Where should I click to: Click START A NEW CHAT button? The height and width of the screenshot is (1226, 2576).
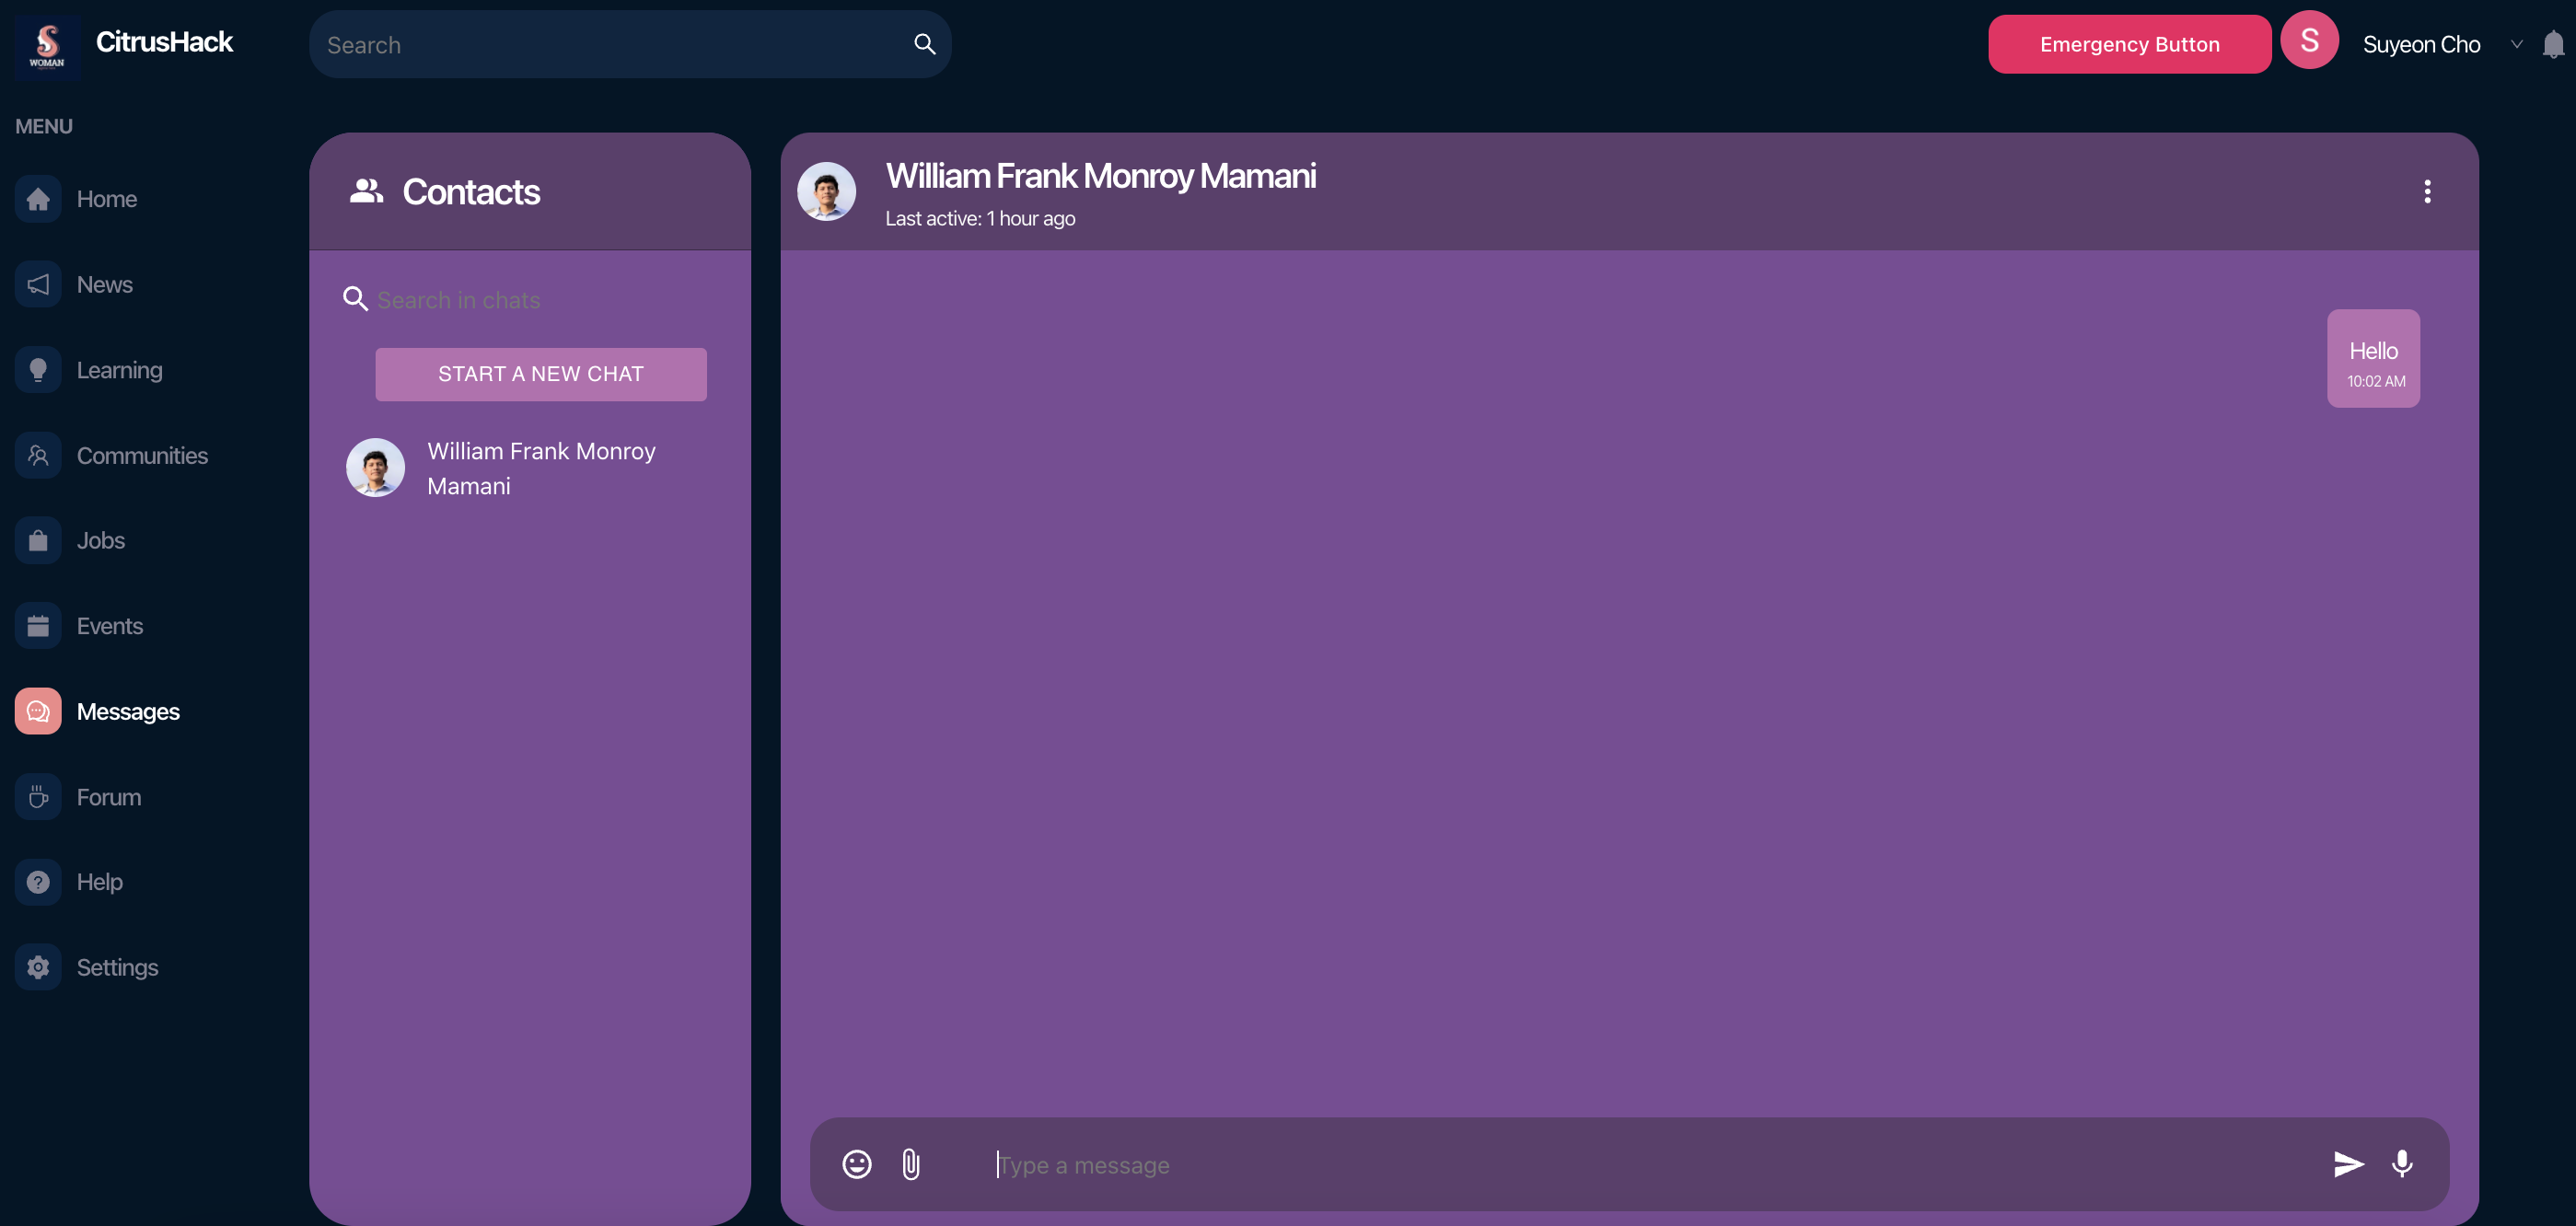pos(540,374)
